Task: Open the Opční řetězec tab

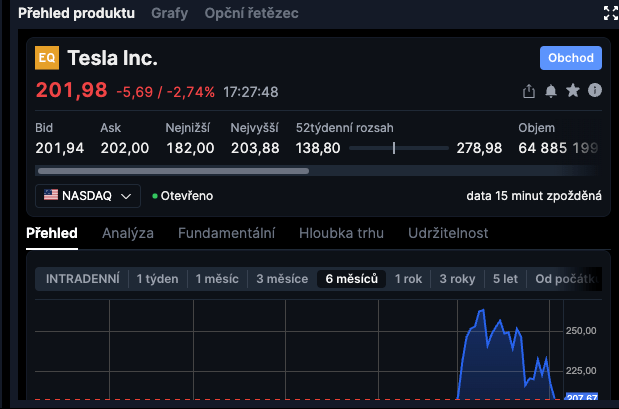Action: pos(251,14)
